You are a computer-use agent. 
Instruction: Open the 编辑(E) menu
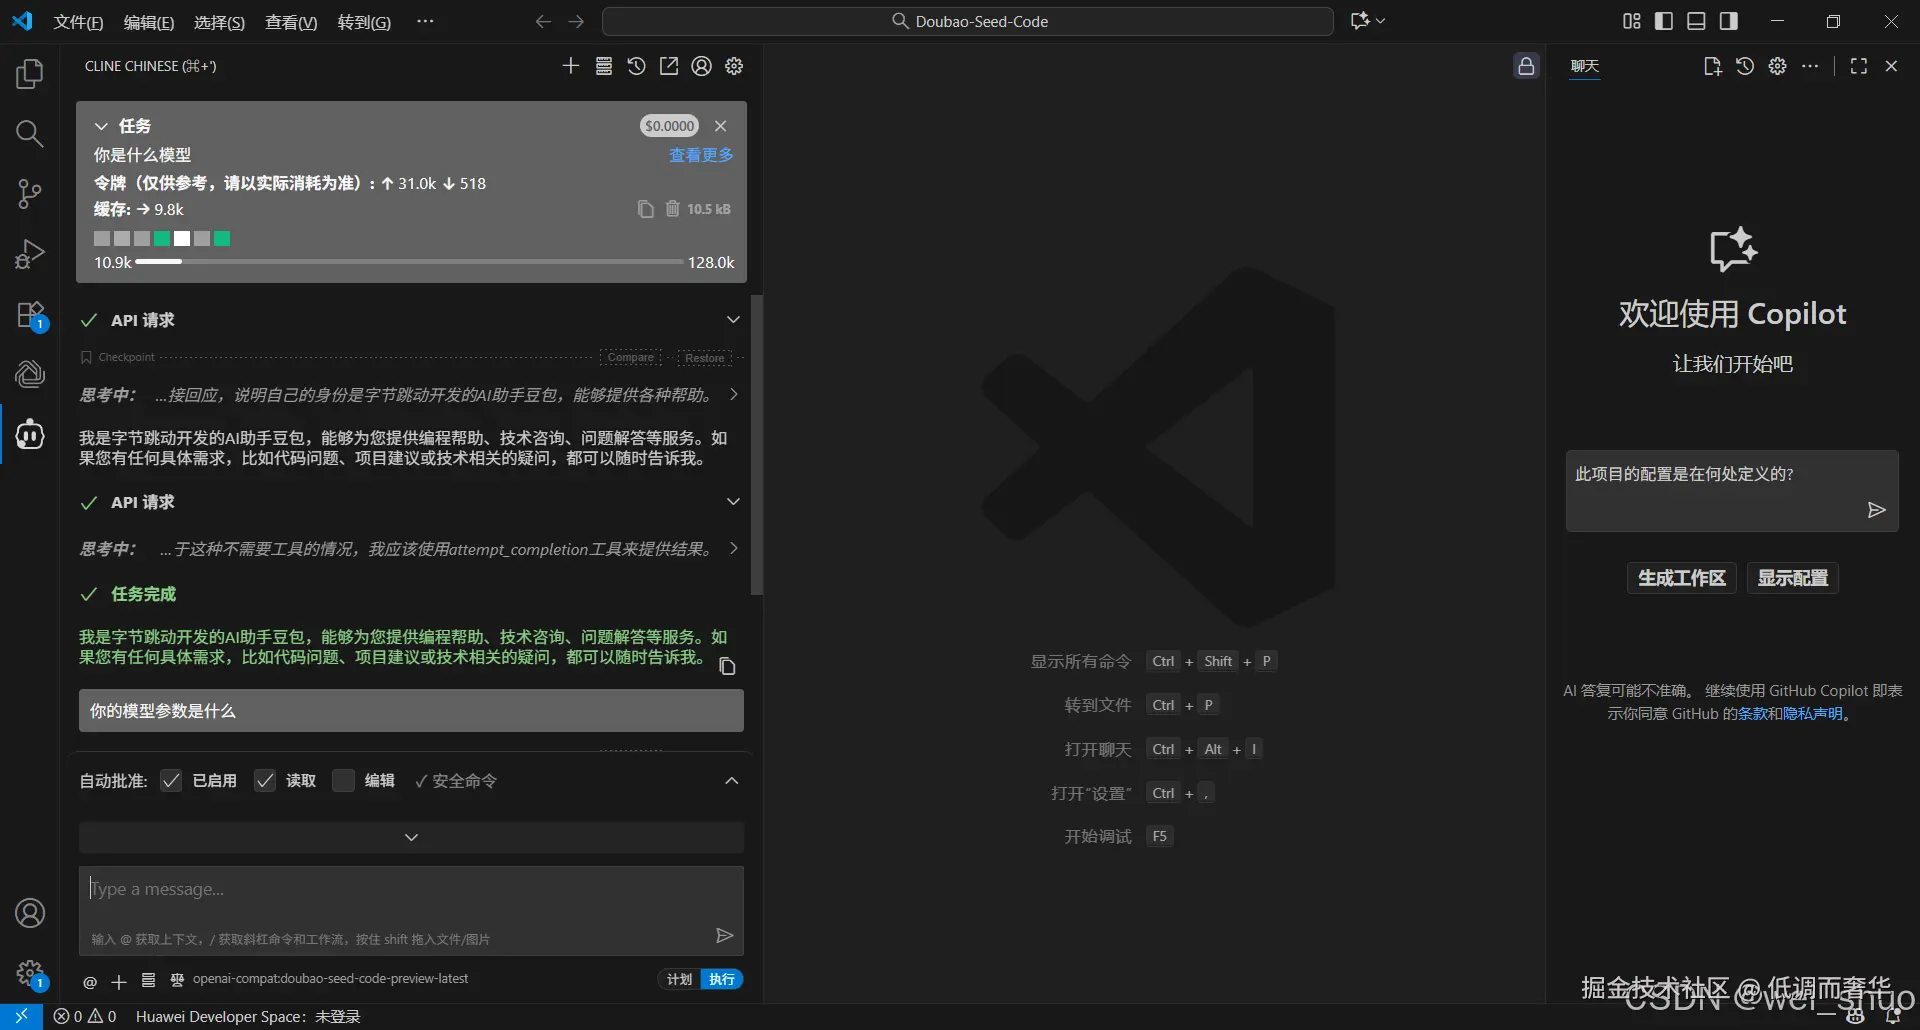[148, 21]
